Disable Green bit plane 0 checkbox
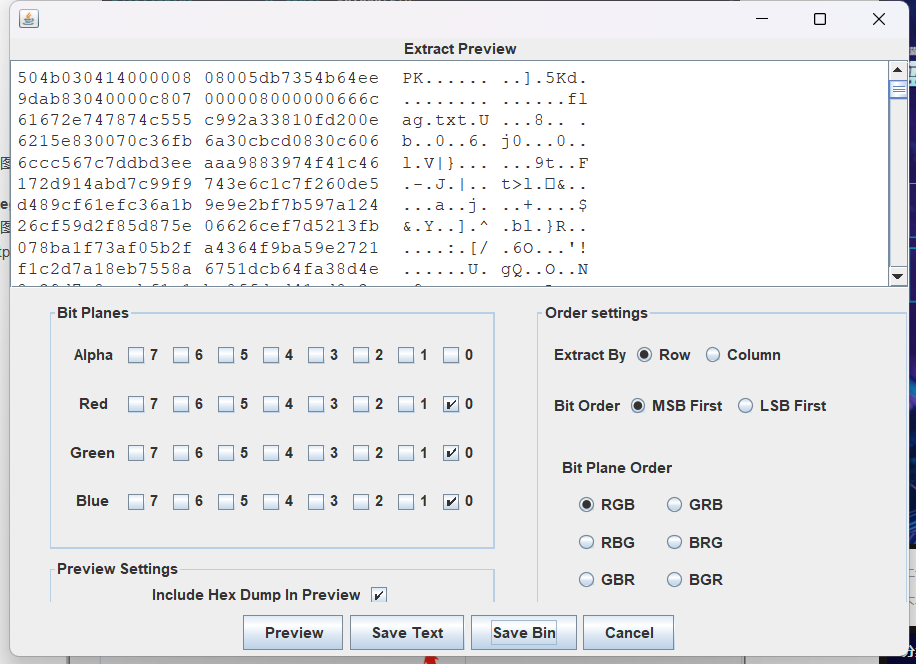This screenshot has width=916, height=664. (451, 454)
